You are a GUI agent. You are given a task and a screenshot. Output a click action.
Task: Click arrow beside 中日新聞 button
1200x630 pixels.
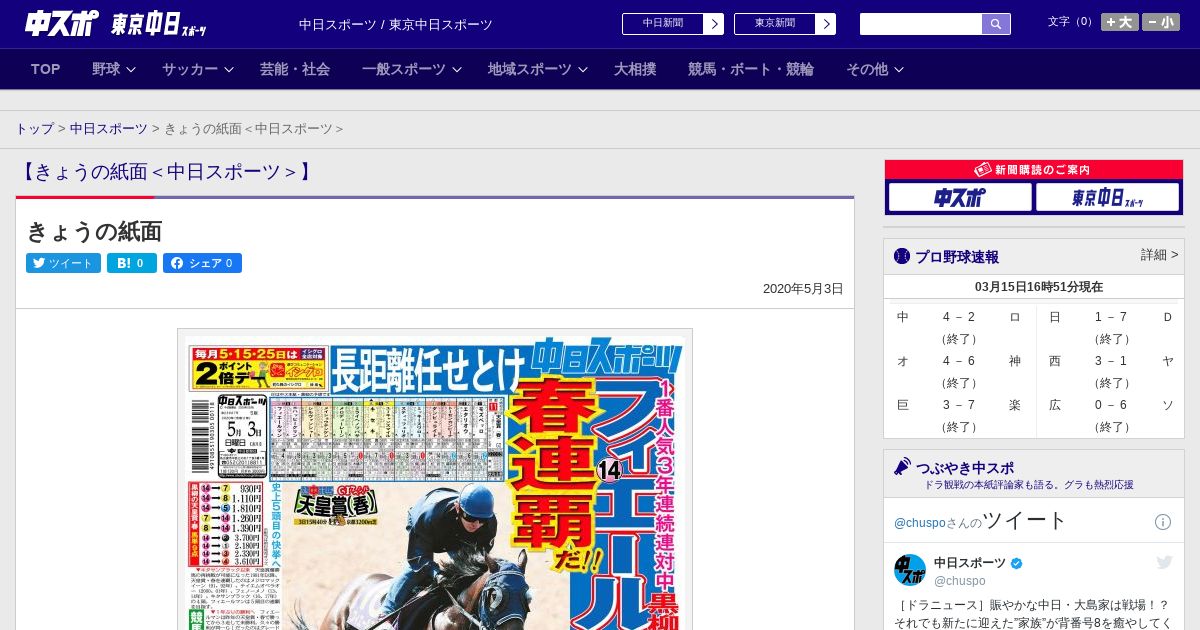tap(714, 24)
